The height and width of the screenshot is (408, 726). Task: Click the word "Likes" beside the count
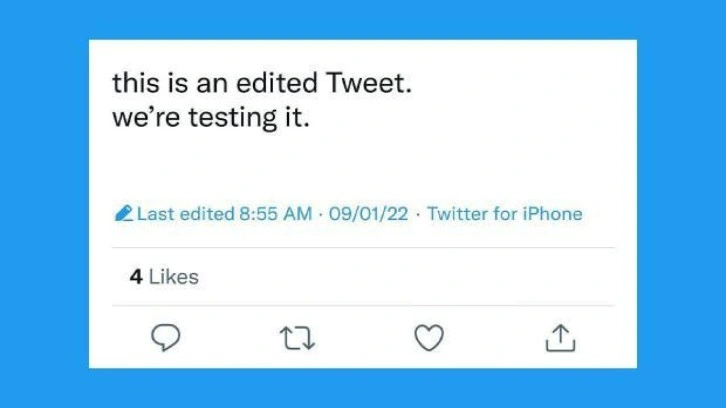tap(174, 277)
